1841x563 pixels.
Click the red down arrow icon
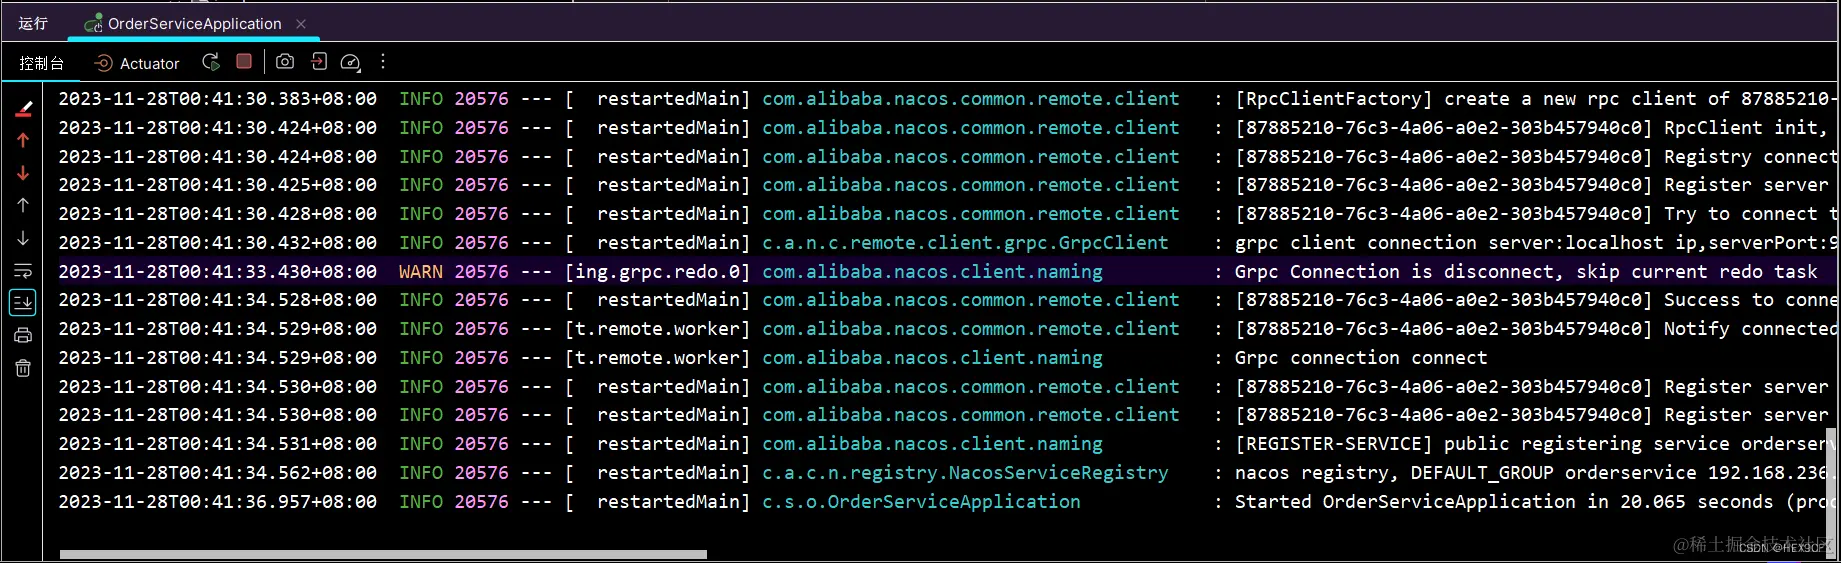23,173
